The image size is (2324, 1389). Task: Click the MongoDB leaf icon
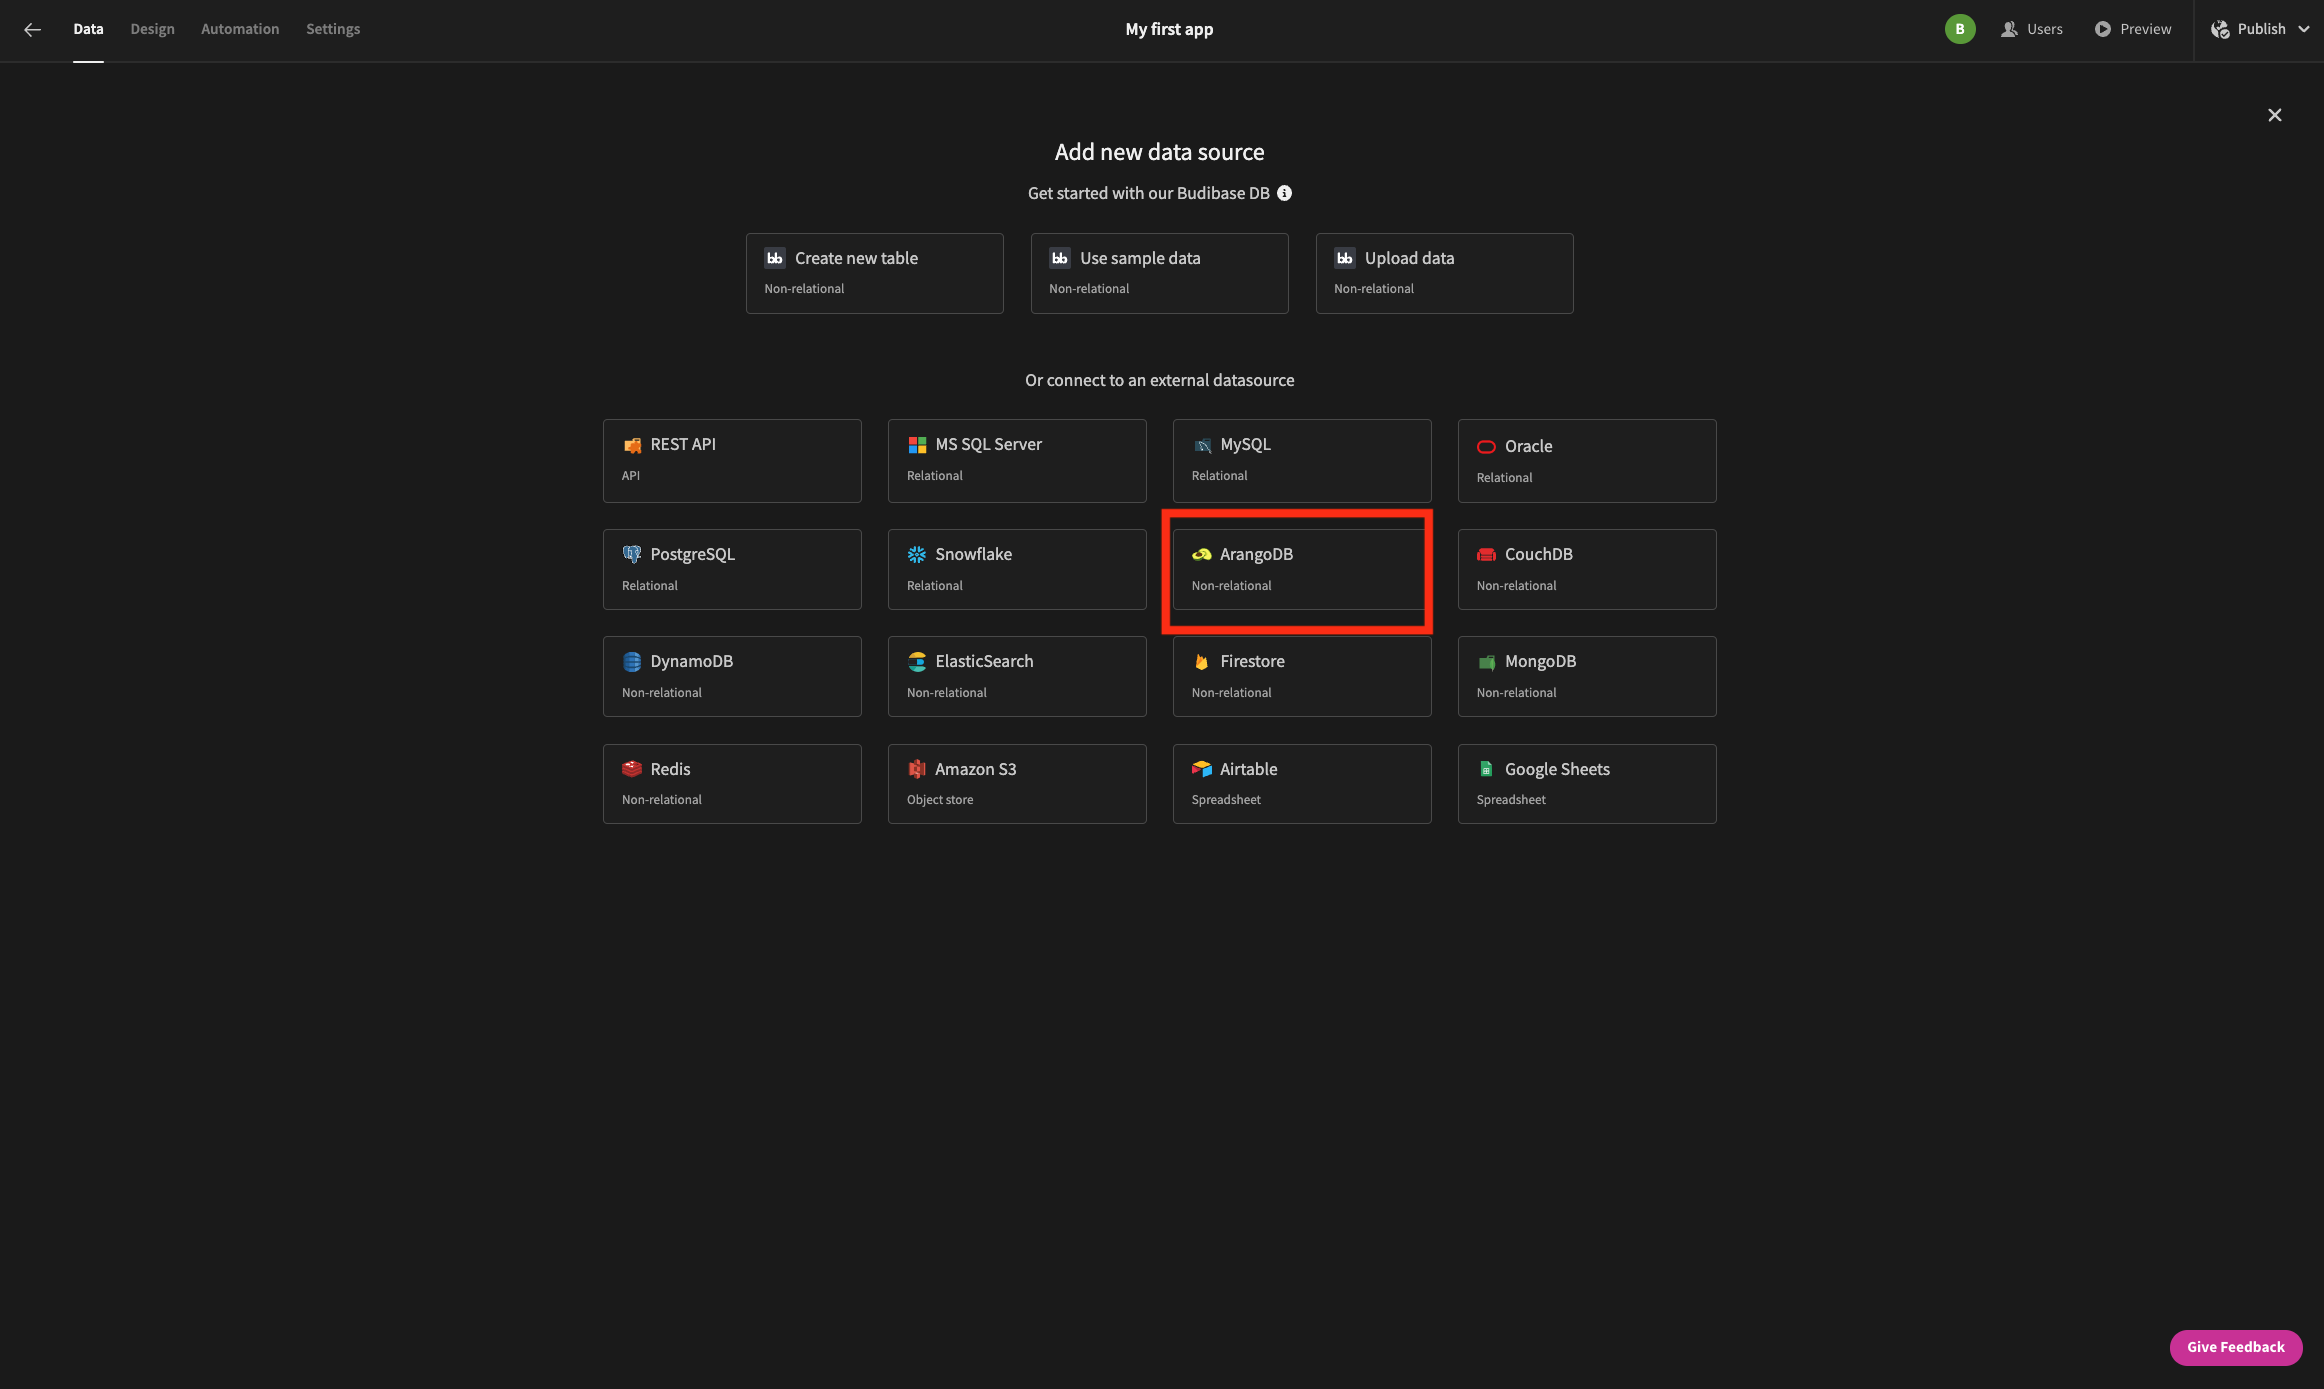tap(1486, 661)
